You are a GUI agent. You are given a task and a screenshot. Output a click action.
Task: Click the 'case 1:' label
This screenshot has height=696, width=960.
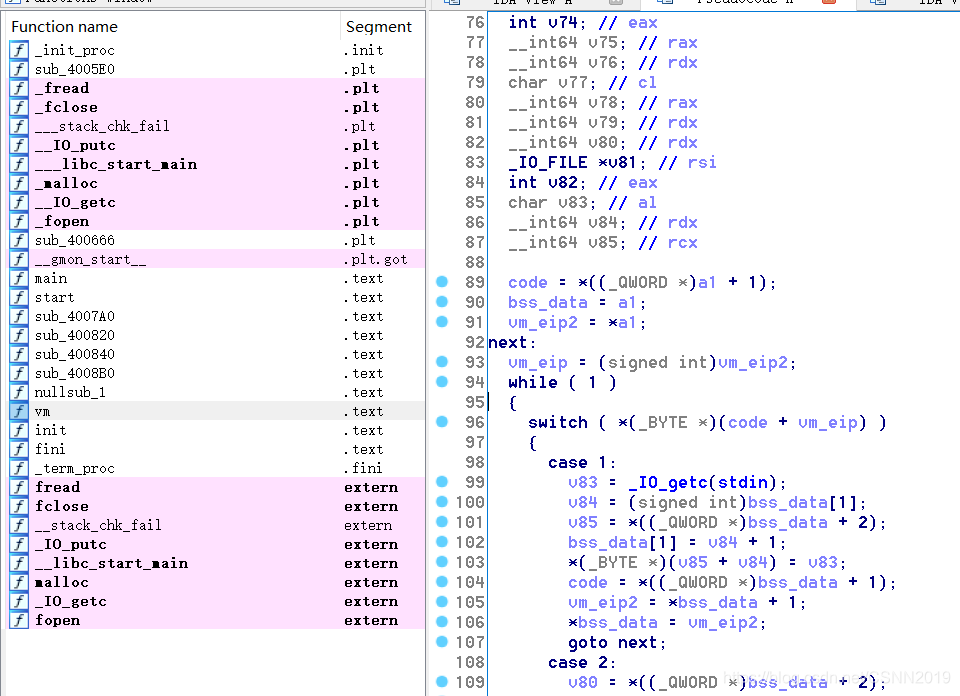tap(582, 462)
